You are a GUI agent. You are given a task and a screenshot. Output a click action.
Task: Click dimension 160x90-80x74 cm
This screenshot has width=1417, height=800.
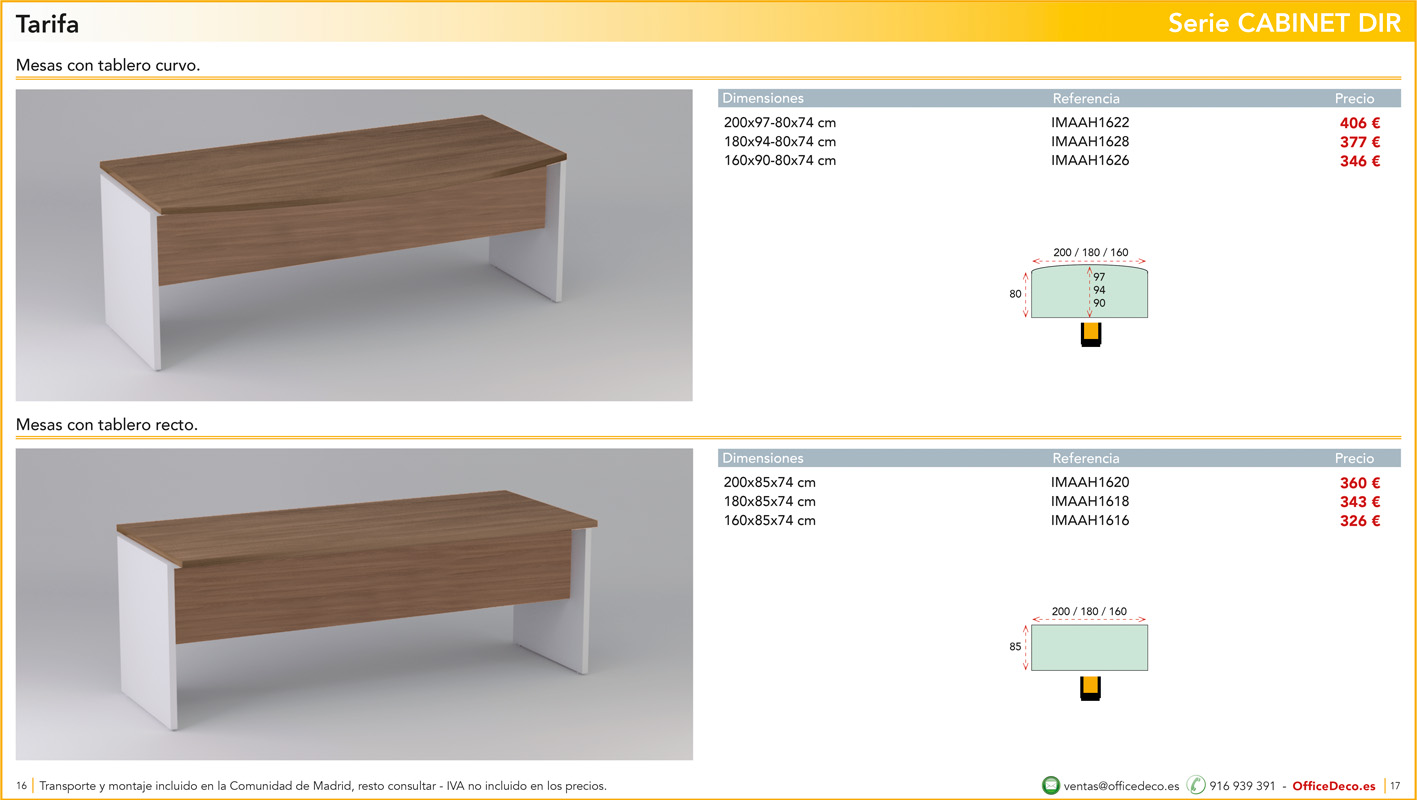(780, 161)
